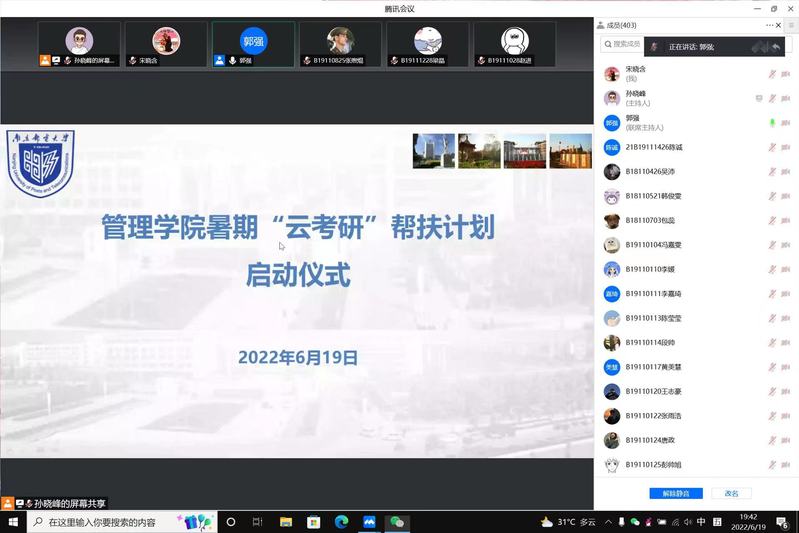Image resolution: width=799 pixels, height=533 pixels.
Task: Click the 解除静音 unmute button
Action: [676, 493]
